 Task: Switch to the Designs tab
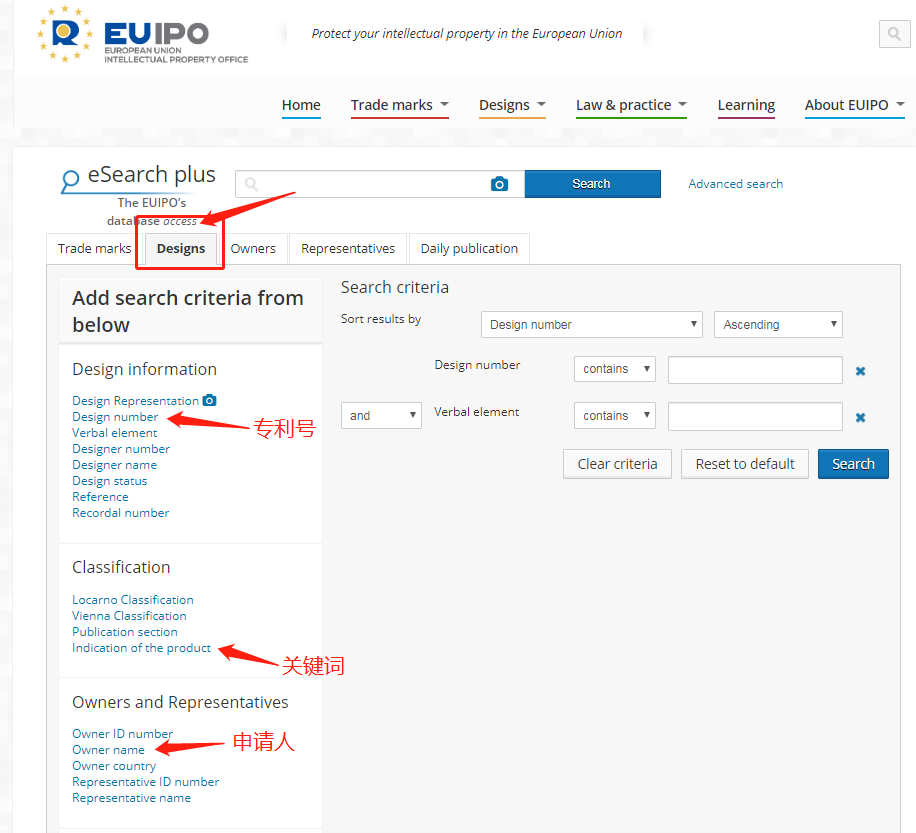[x=181, y=249]
